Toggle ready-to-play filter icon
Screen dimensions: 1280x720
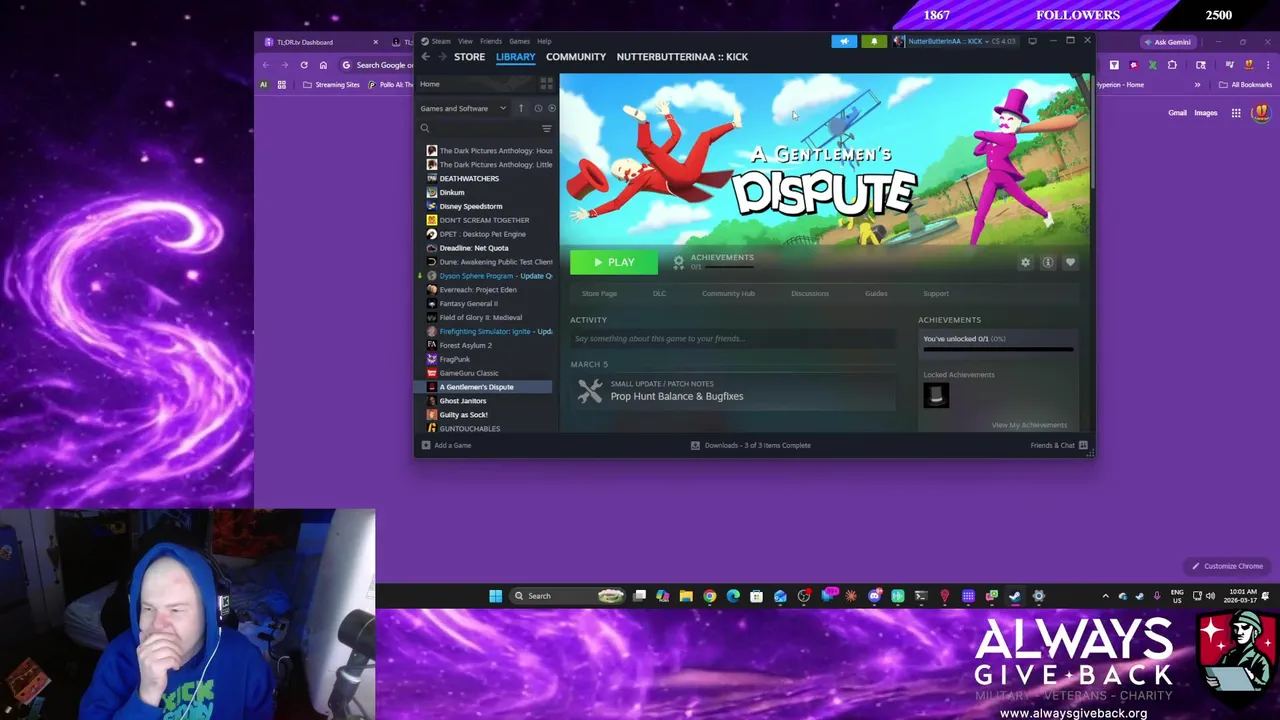(x=552, y=108)
